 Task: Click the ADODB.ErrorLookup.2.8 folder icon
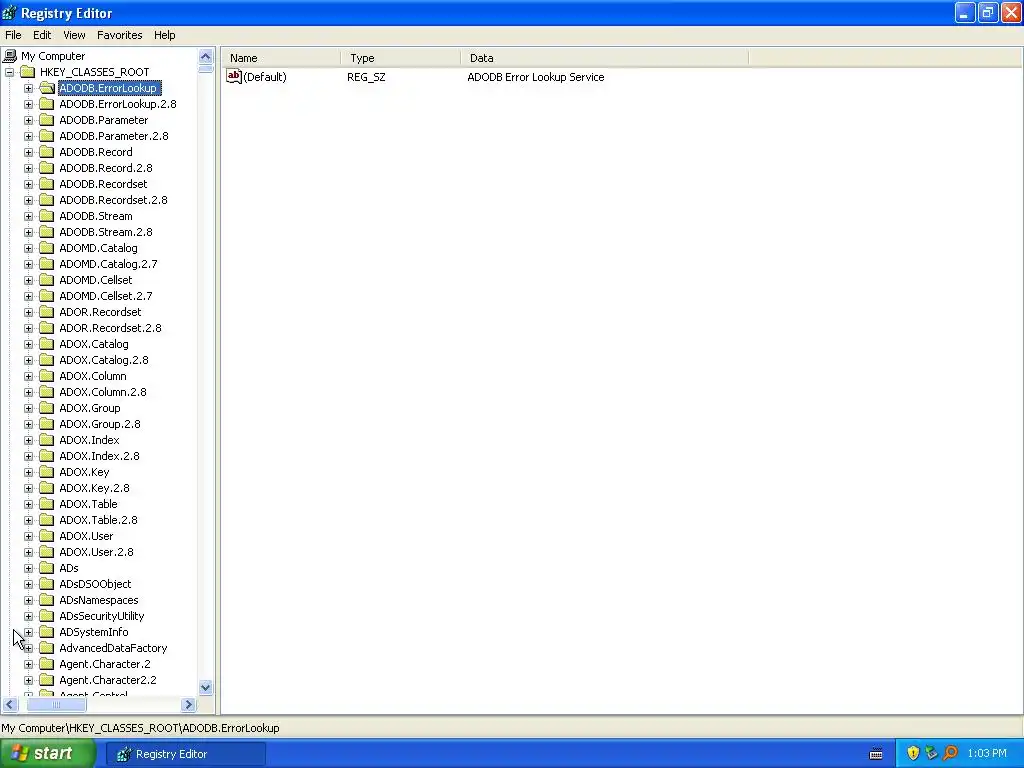(x=46, y=104)
